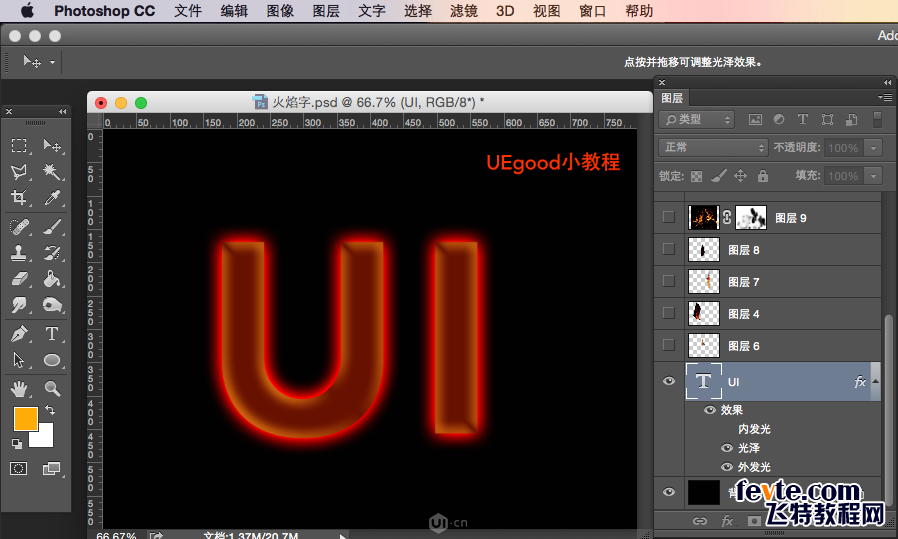This screenshot has width=898, height=539.
Task: Select the Move tool in toolbox
Action: point(52,145)
